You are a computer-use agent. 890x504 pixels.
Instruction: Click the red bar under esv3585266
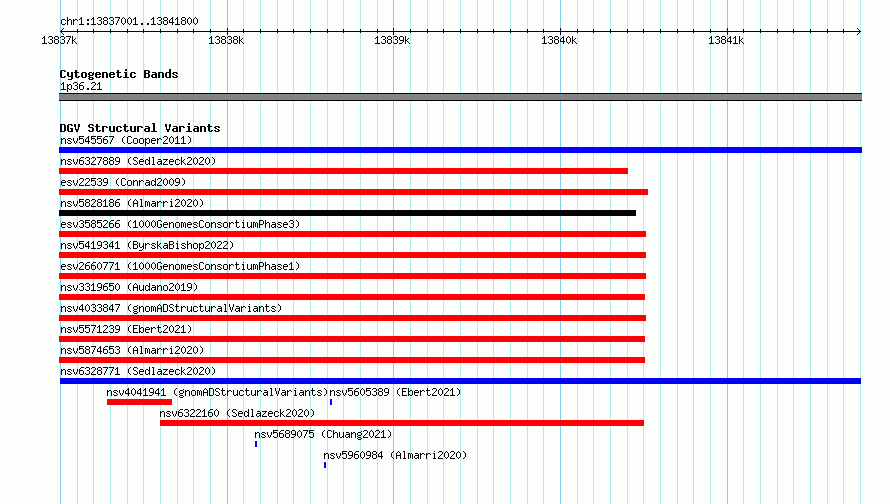click(x=352, y=234)
